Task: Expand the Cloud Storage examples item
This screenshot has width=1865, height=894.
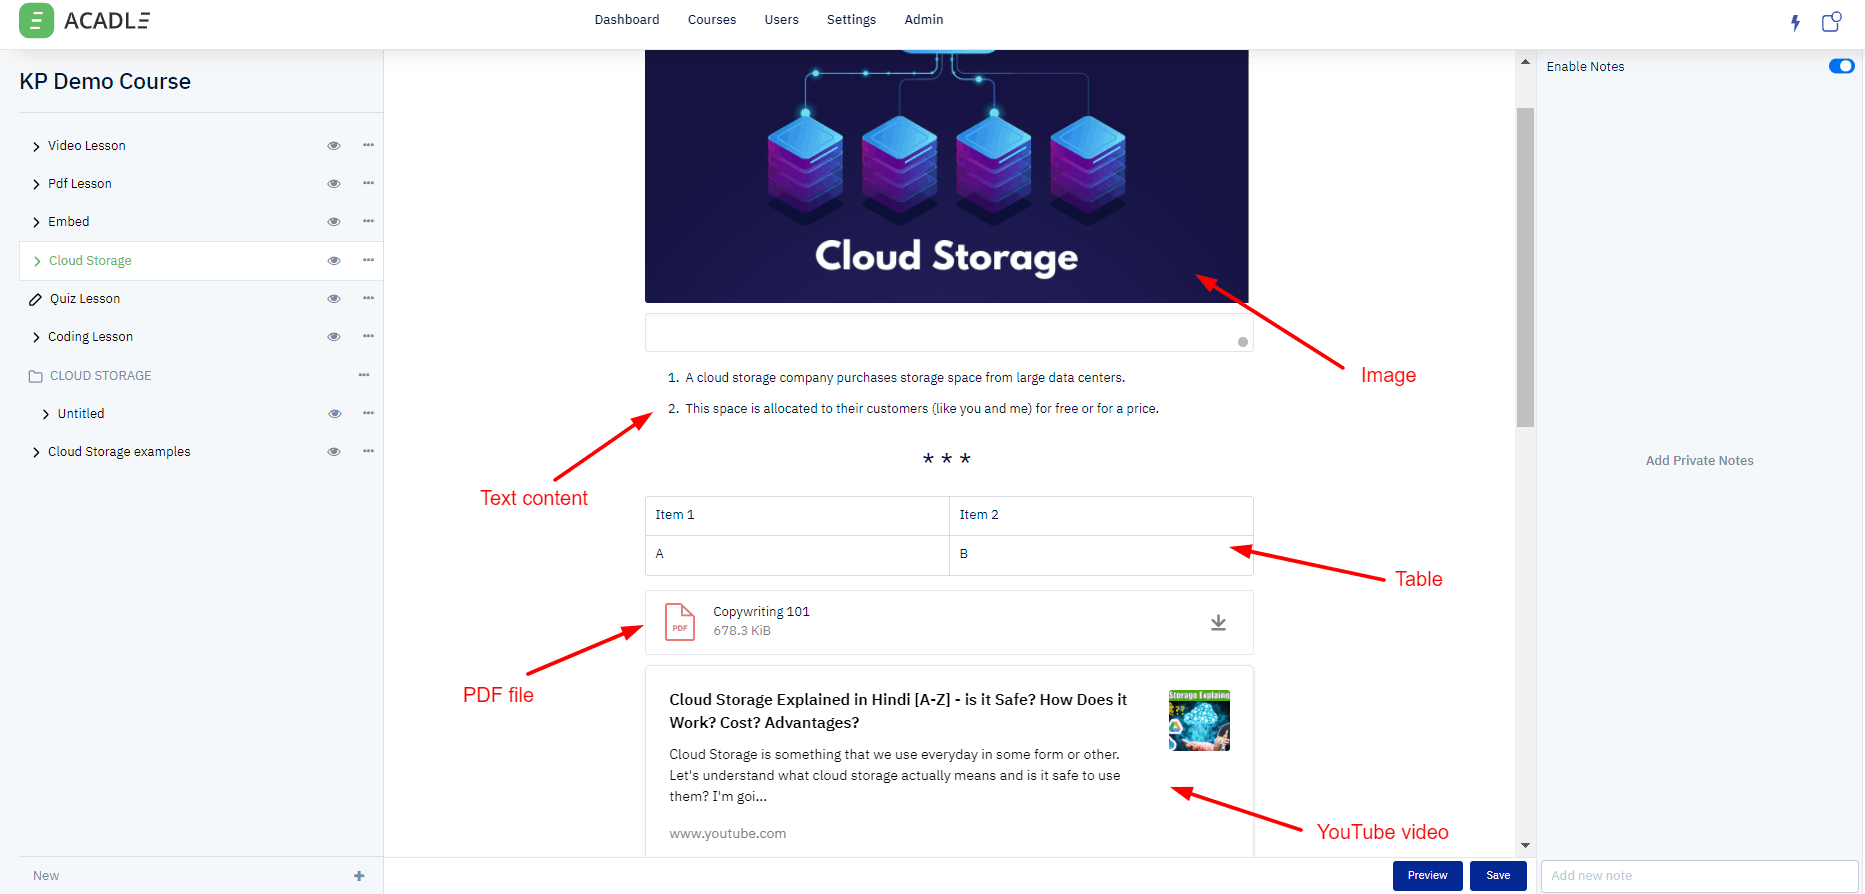Action: [36, 452]
